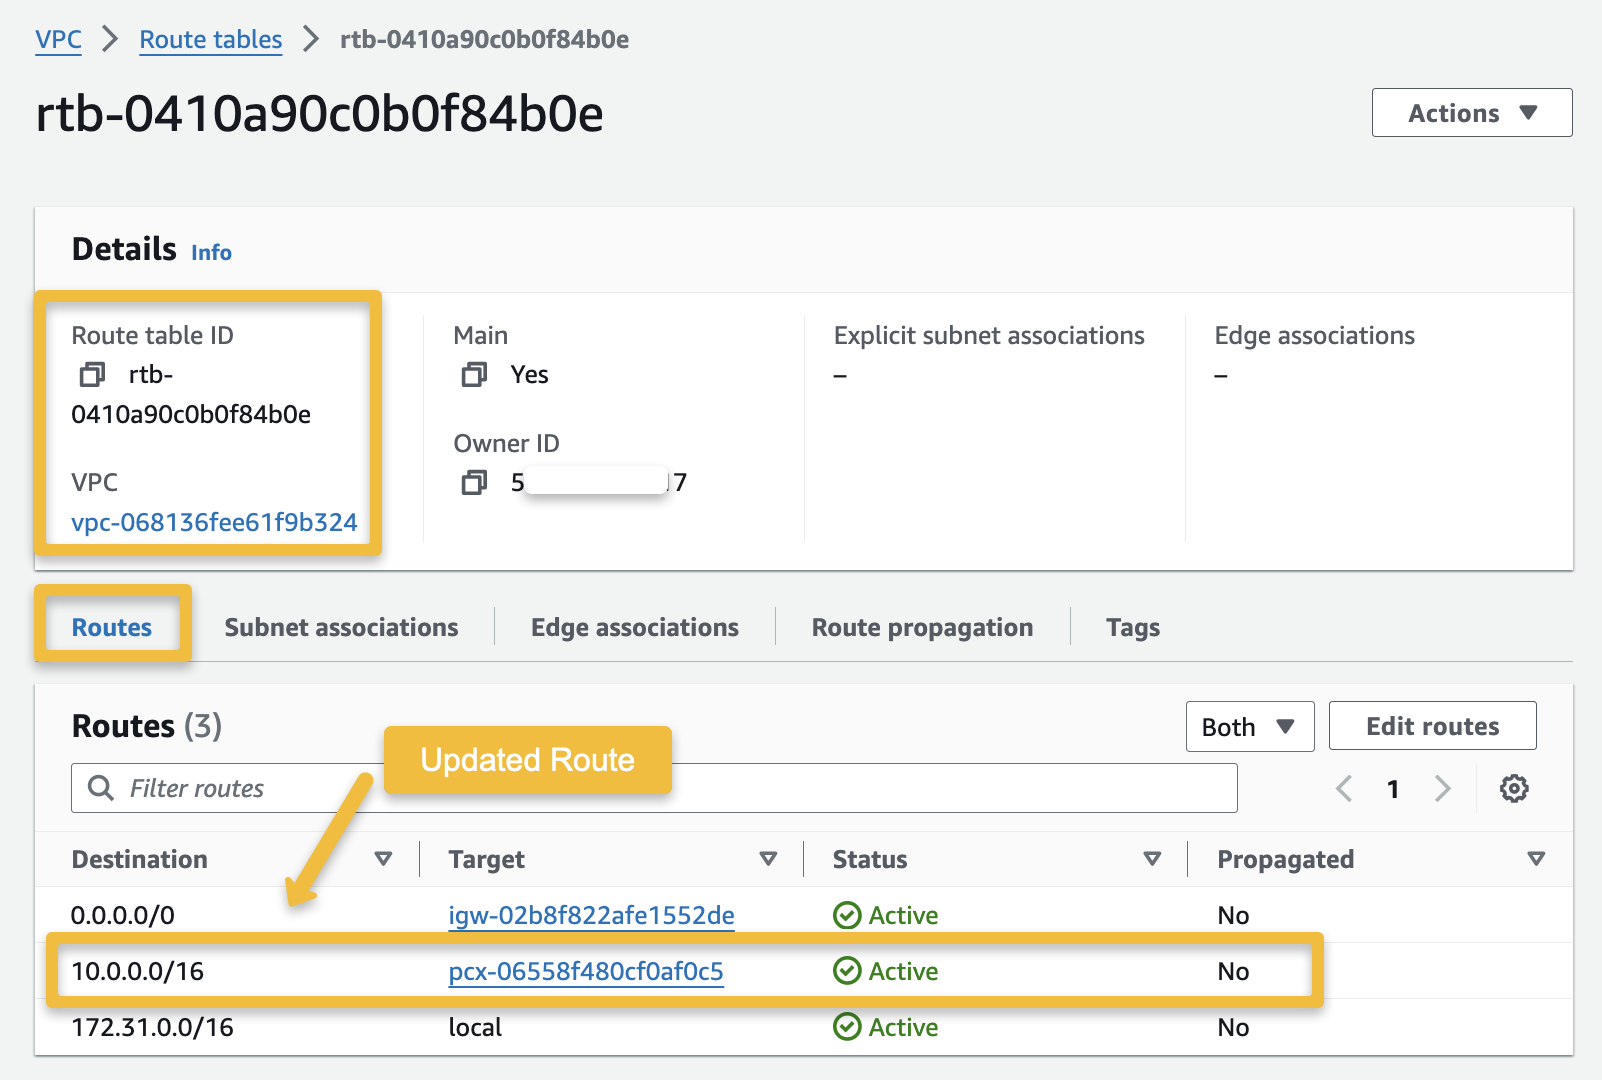Image resolution: width=1602 pixels, height=1080 pixels.
Task: Open the "Both" route filter dropdown
Action: click(x=1249, y=726)
